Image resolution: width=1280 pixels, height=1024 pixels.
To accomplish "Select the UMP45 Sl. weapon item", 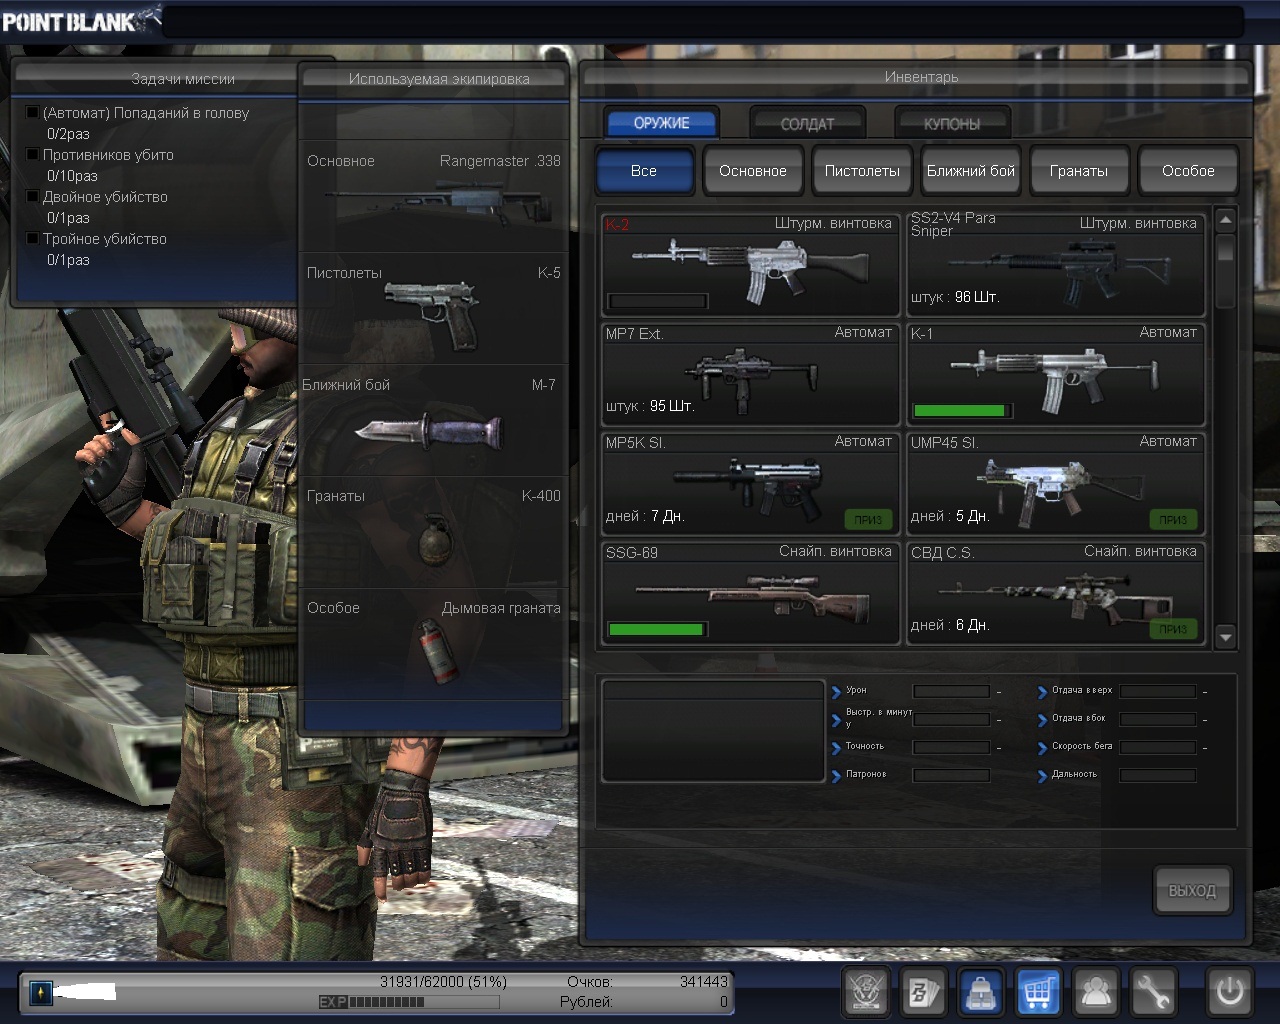I will pyautogui.click(x=1055, y=483).
